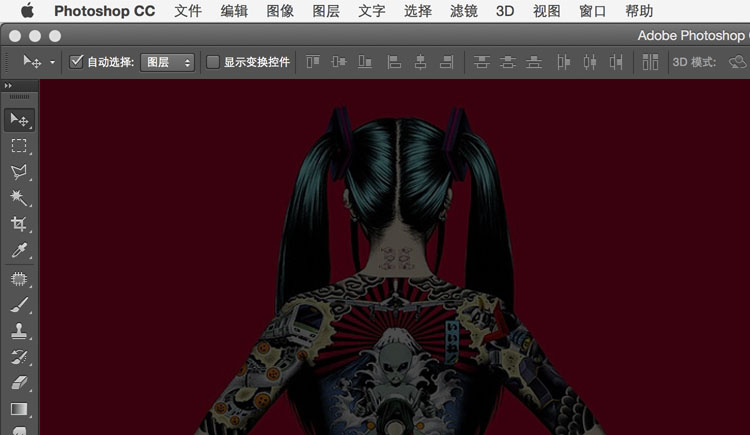This screenshot has height=435, width=750.
Task: Distribute right edges of layers
Action: (616, 62)
